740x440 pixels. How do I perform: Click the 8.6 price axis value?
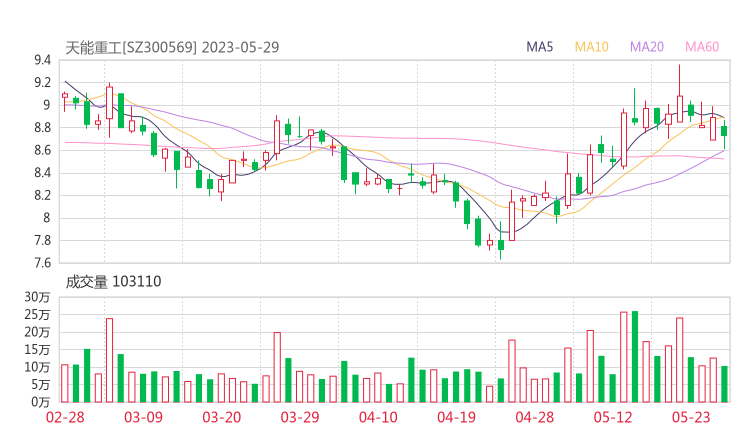[x=42, y=151]
